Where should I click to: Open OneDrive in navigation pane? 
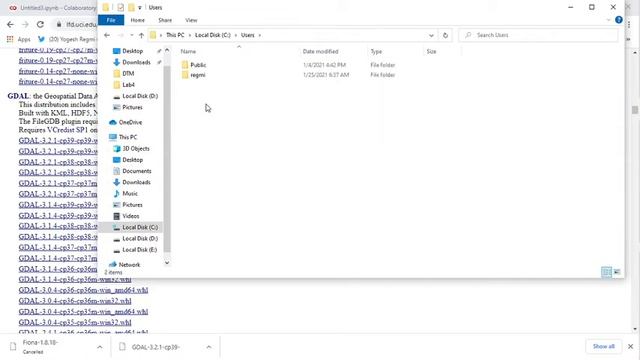click(x=130, y=122)
